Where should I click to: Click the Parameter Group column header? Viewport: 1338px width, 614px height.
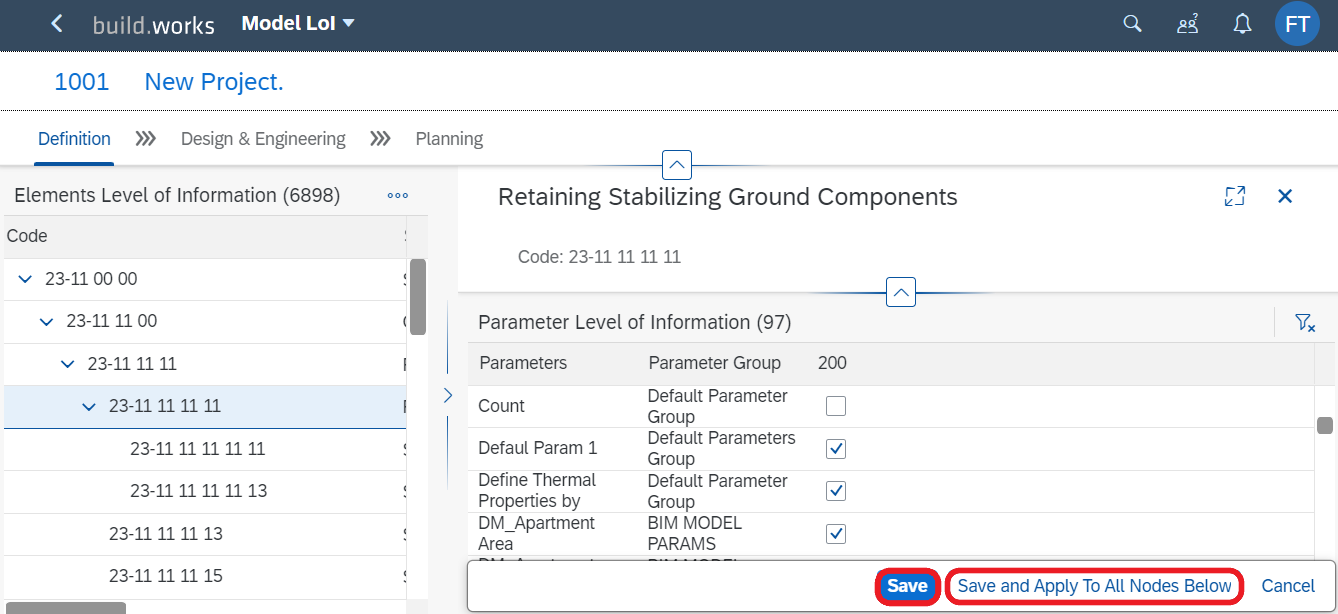pyautogui.click(x=715, y=363)
